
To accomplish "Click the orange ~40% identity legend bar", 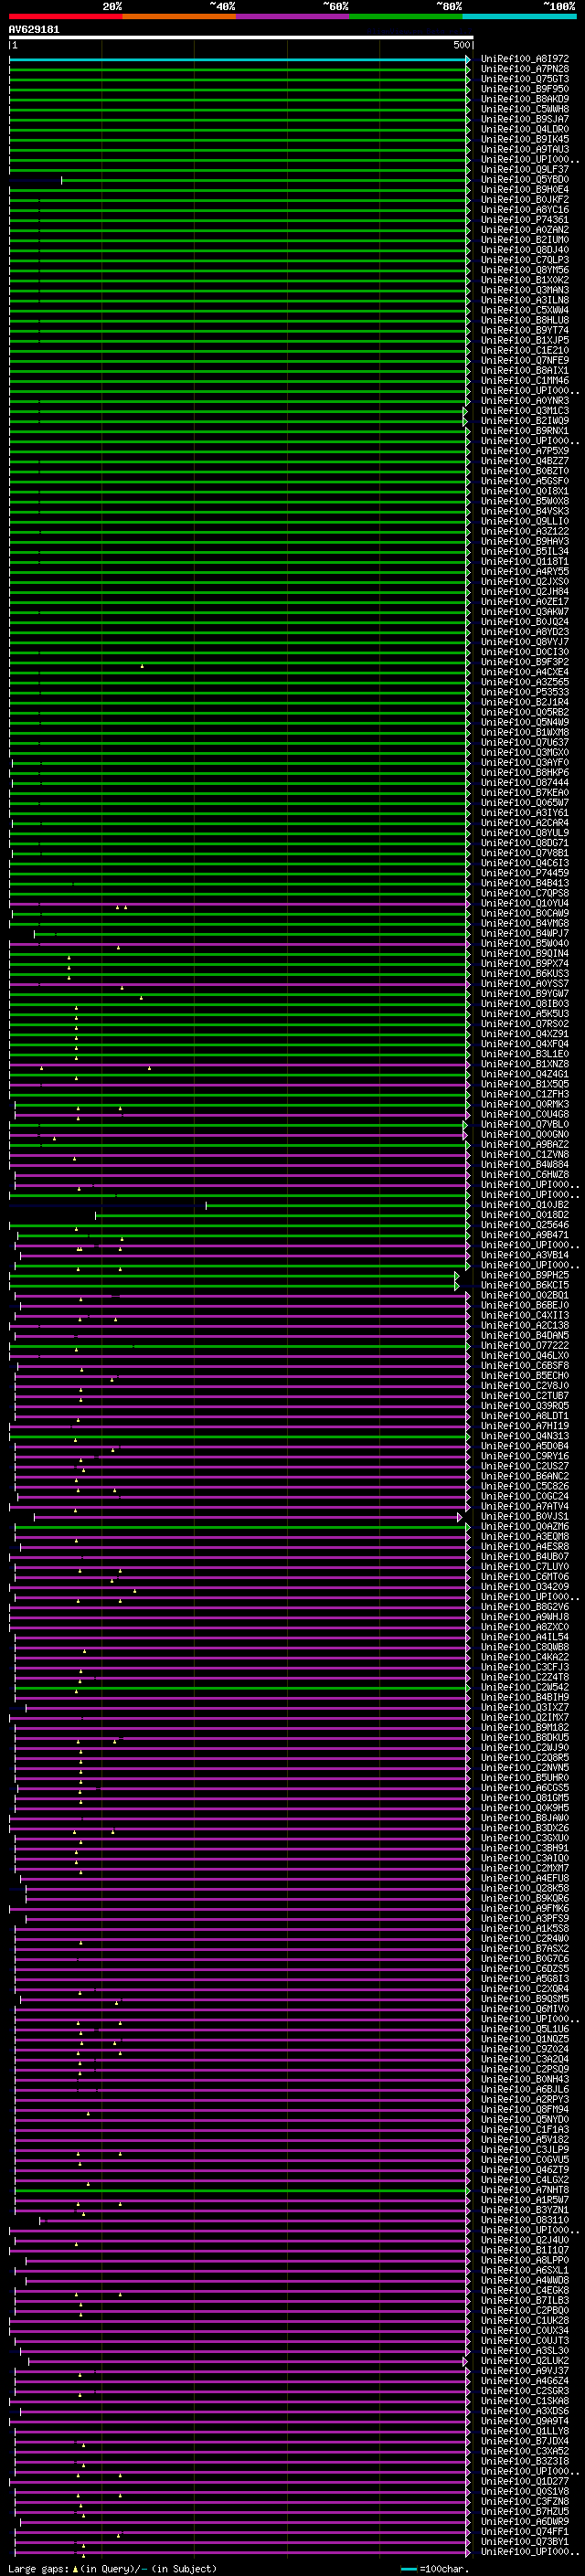I will pos(179,16).
